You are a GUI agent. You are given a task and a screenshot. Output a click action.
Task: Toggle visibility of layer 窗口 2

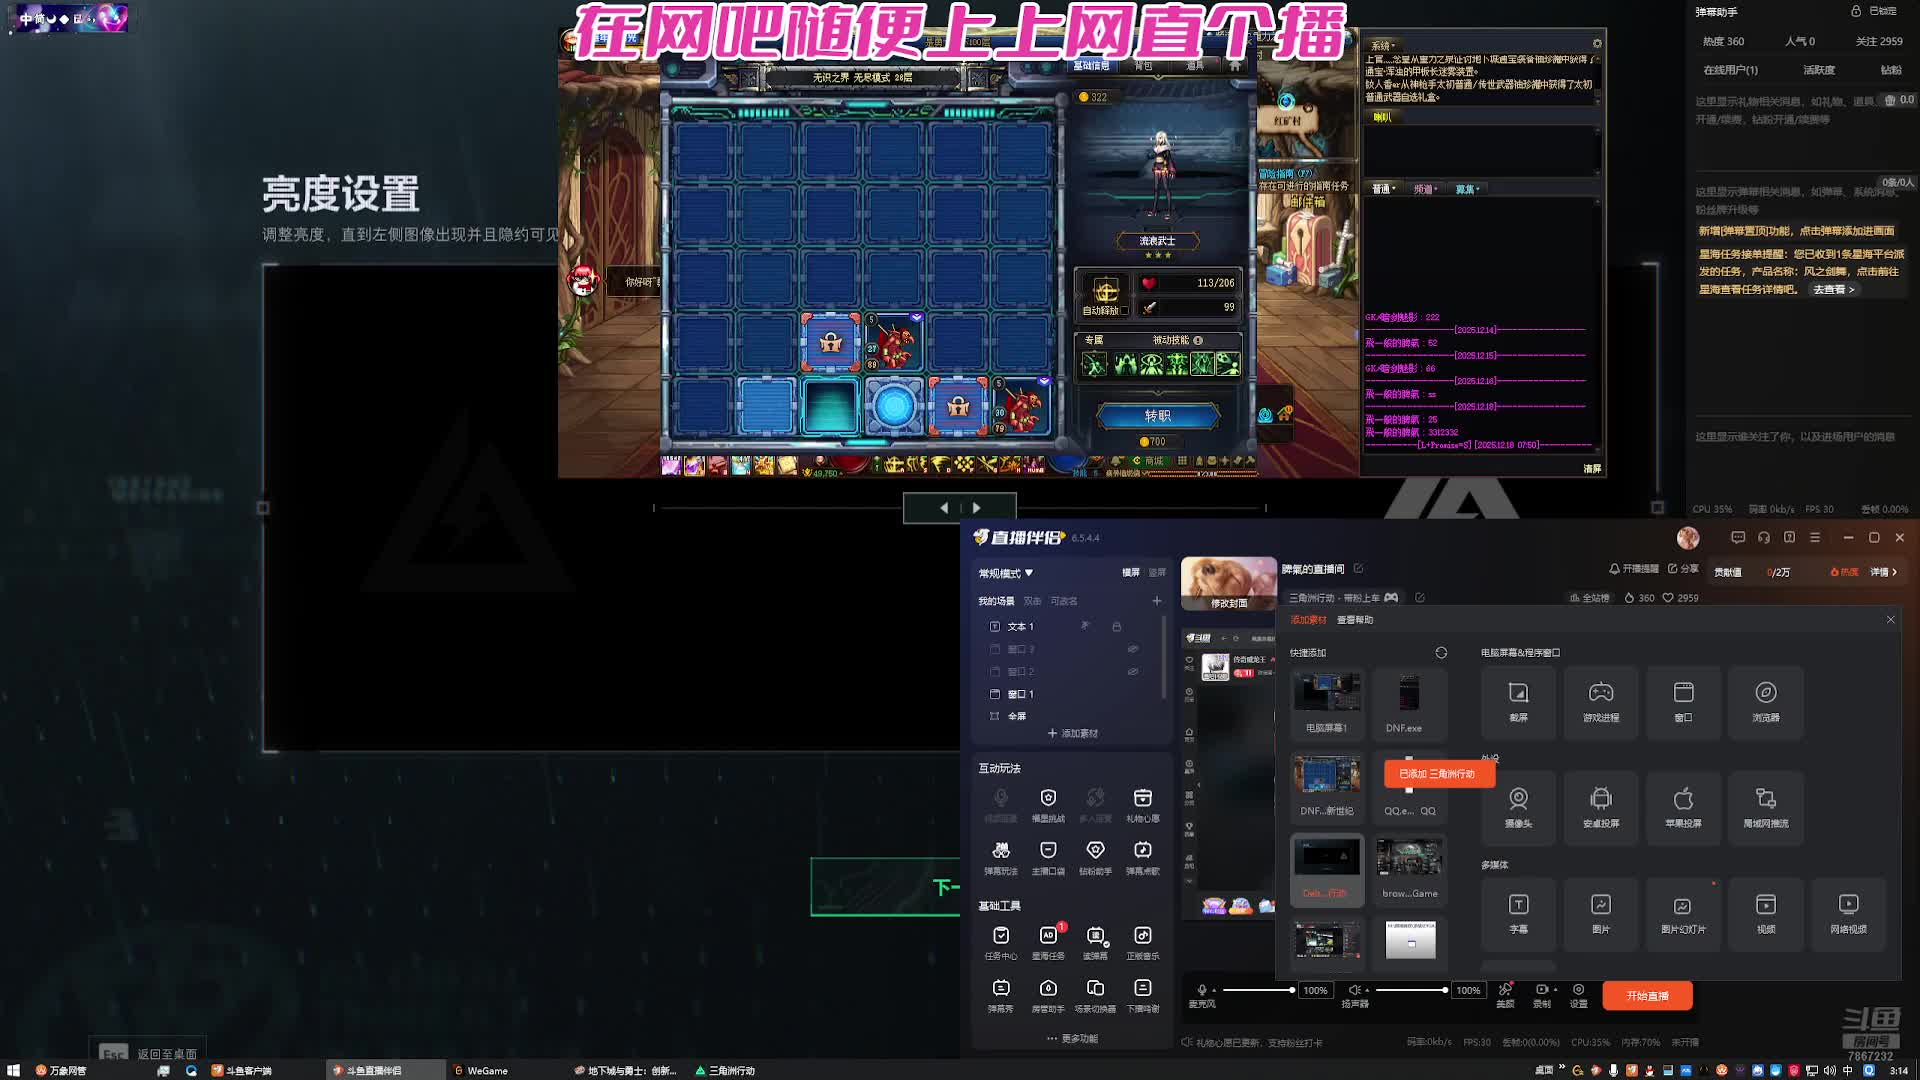coord(1133,672)
